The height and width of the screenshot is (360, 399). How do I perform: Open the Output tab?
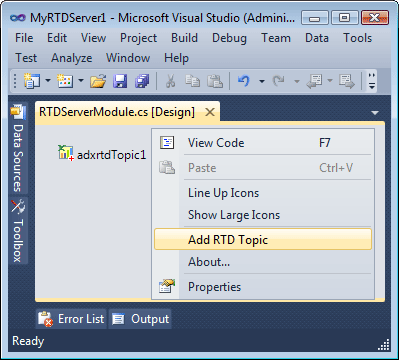pos(140,319)
